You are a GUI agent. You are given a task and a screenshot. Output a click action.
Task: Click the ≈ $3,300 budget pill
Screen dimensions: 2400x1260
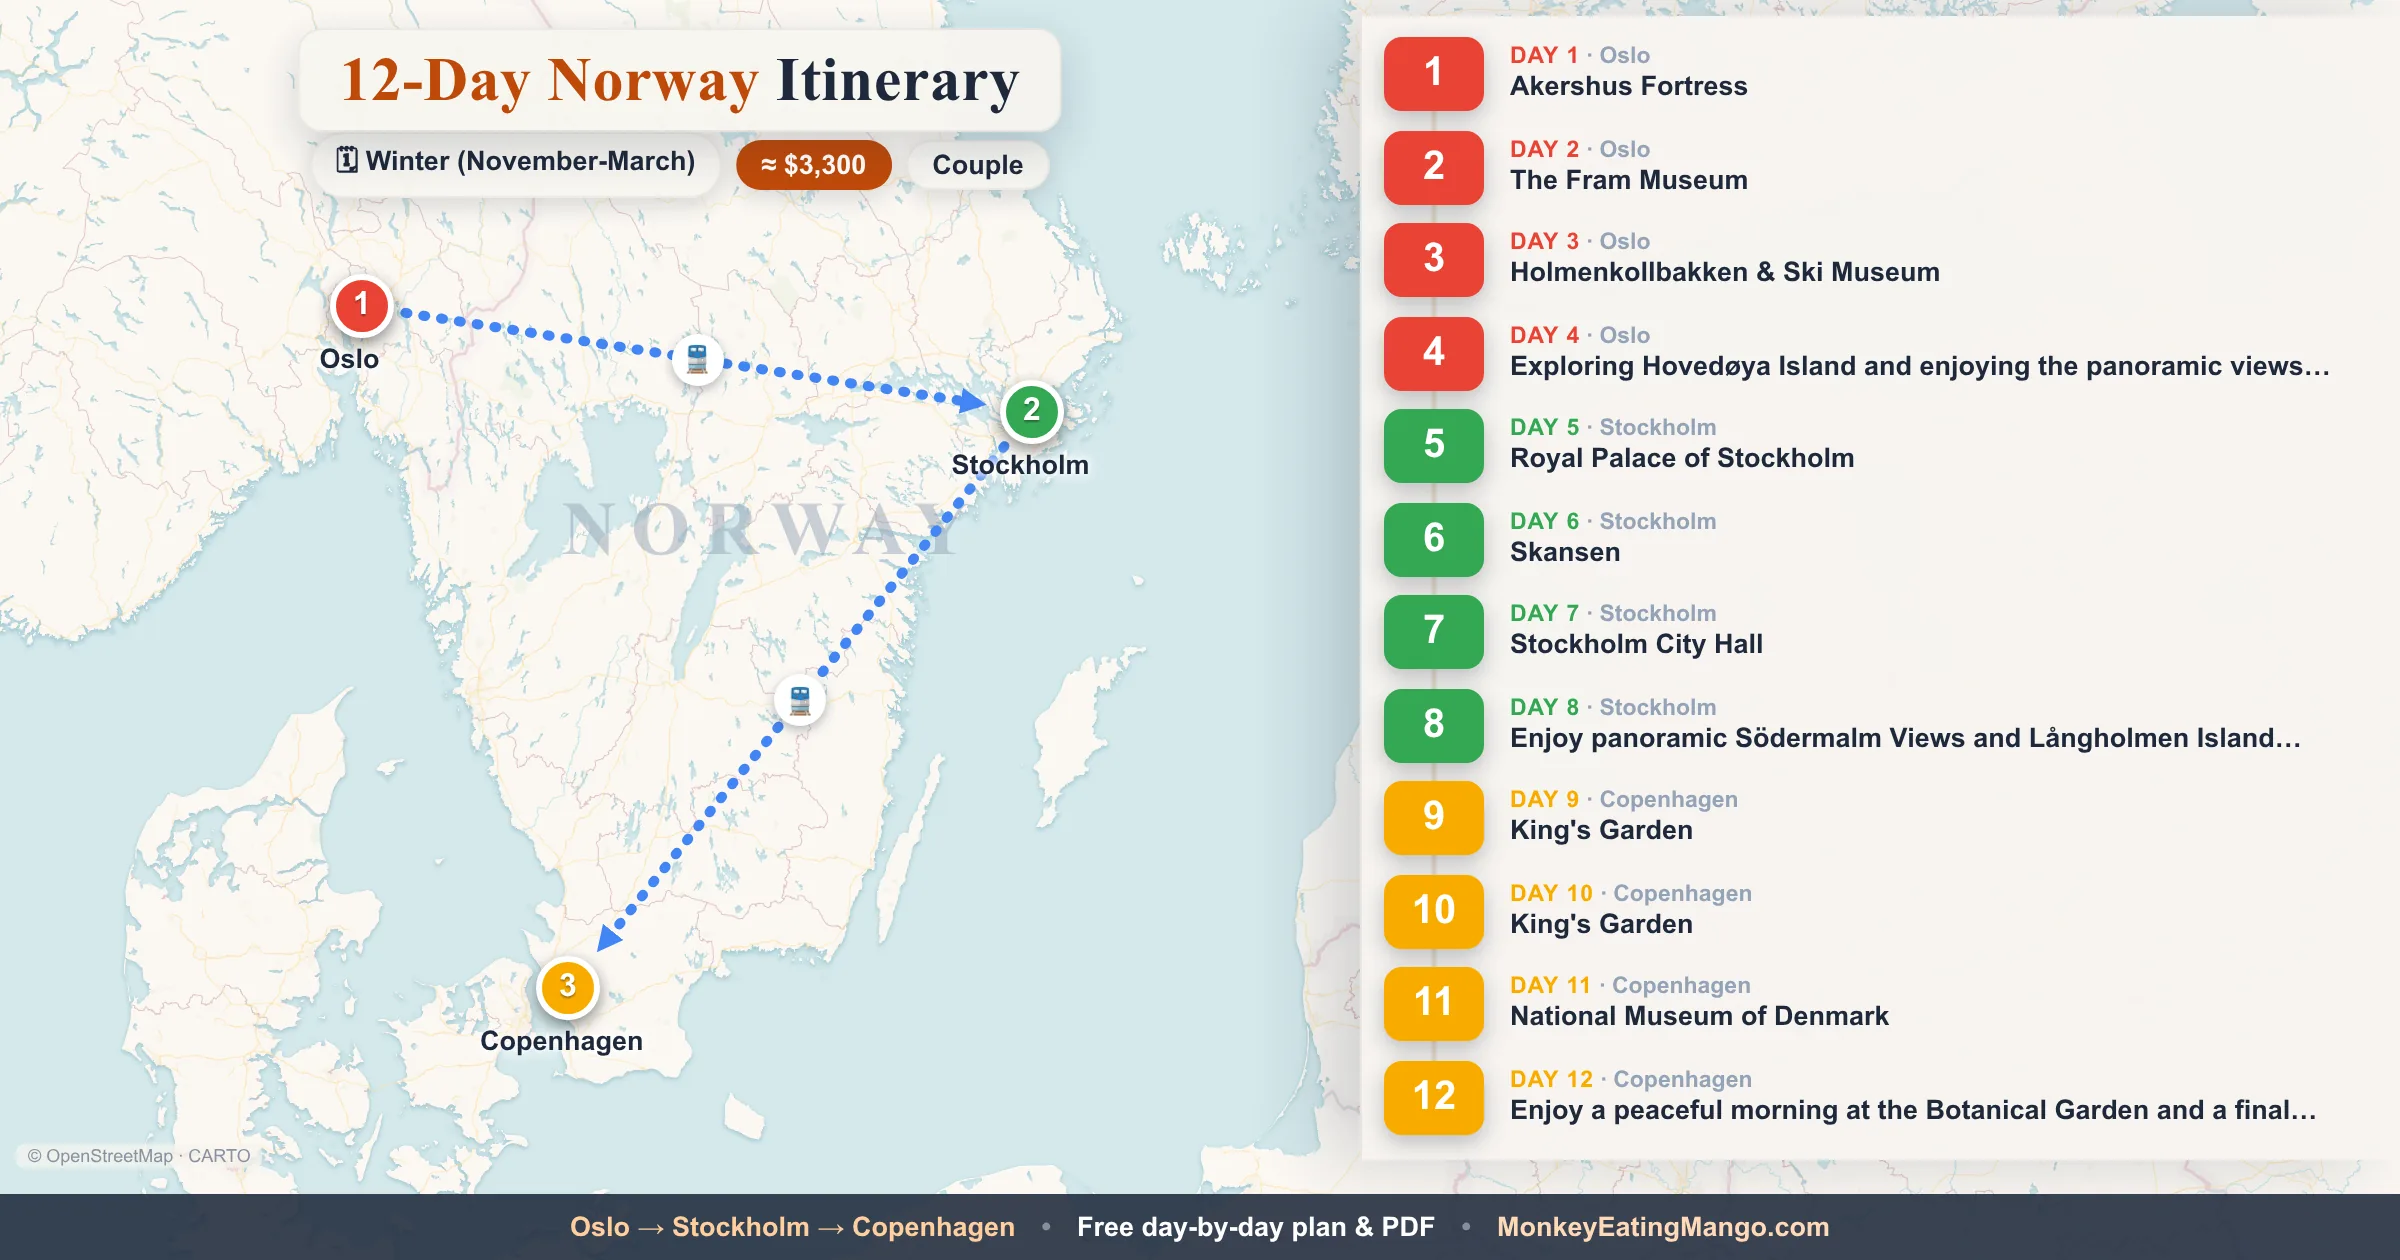coord(813,164)
